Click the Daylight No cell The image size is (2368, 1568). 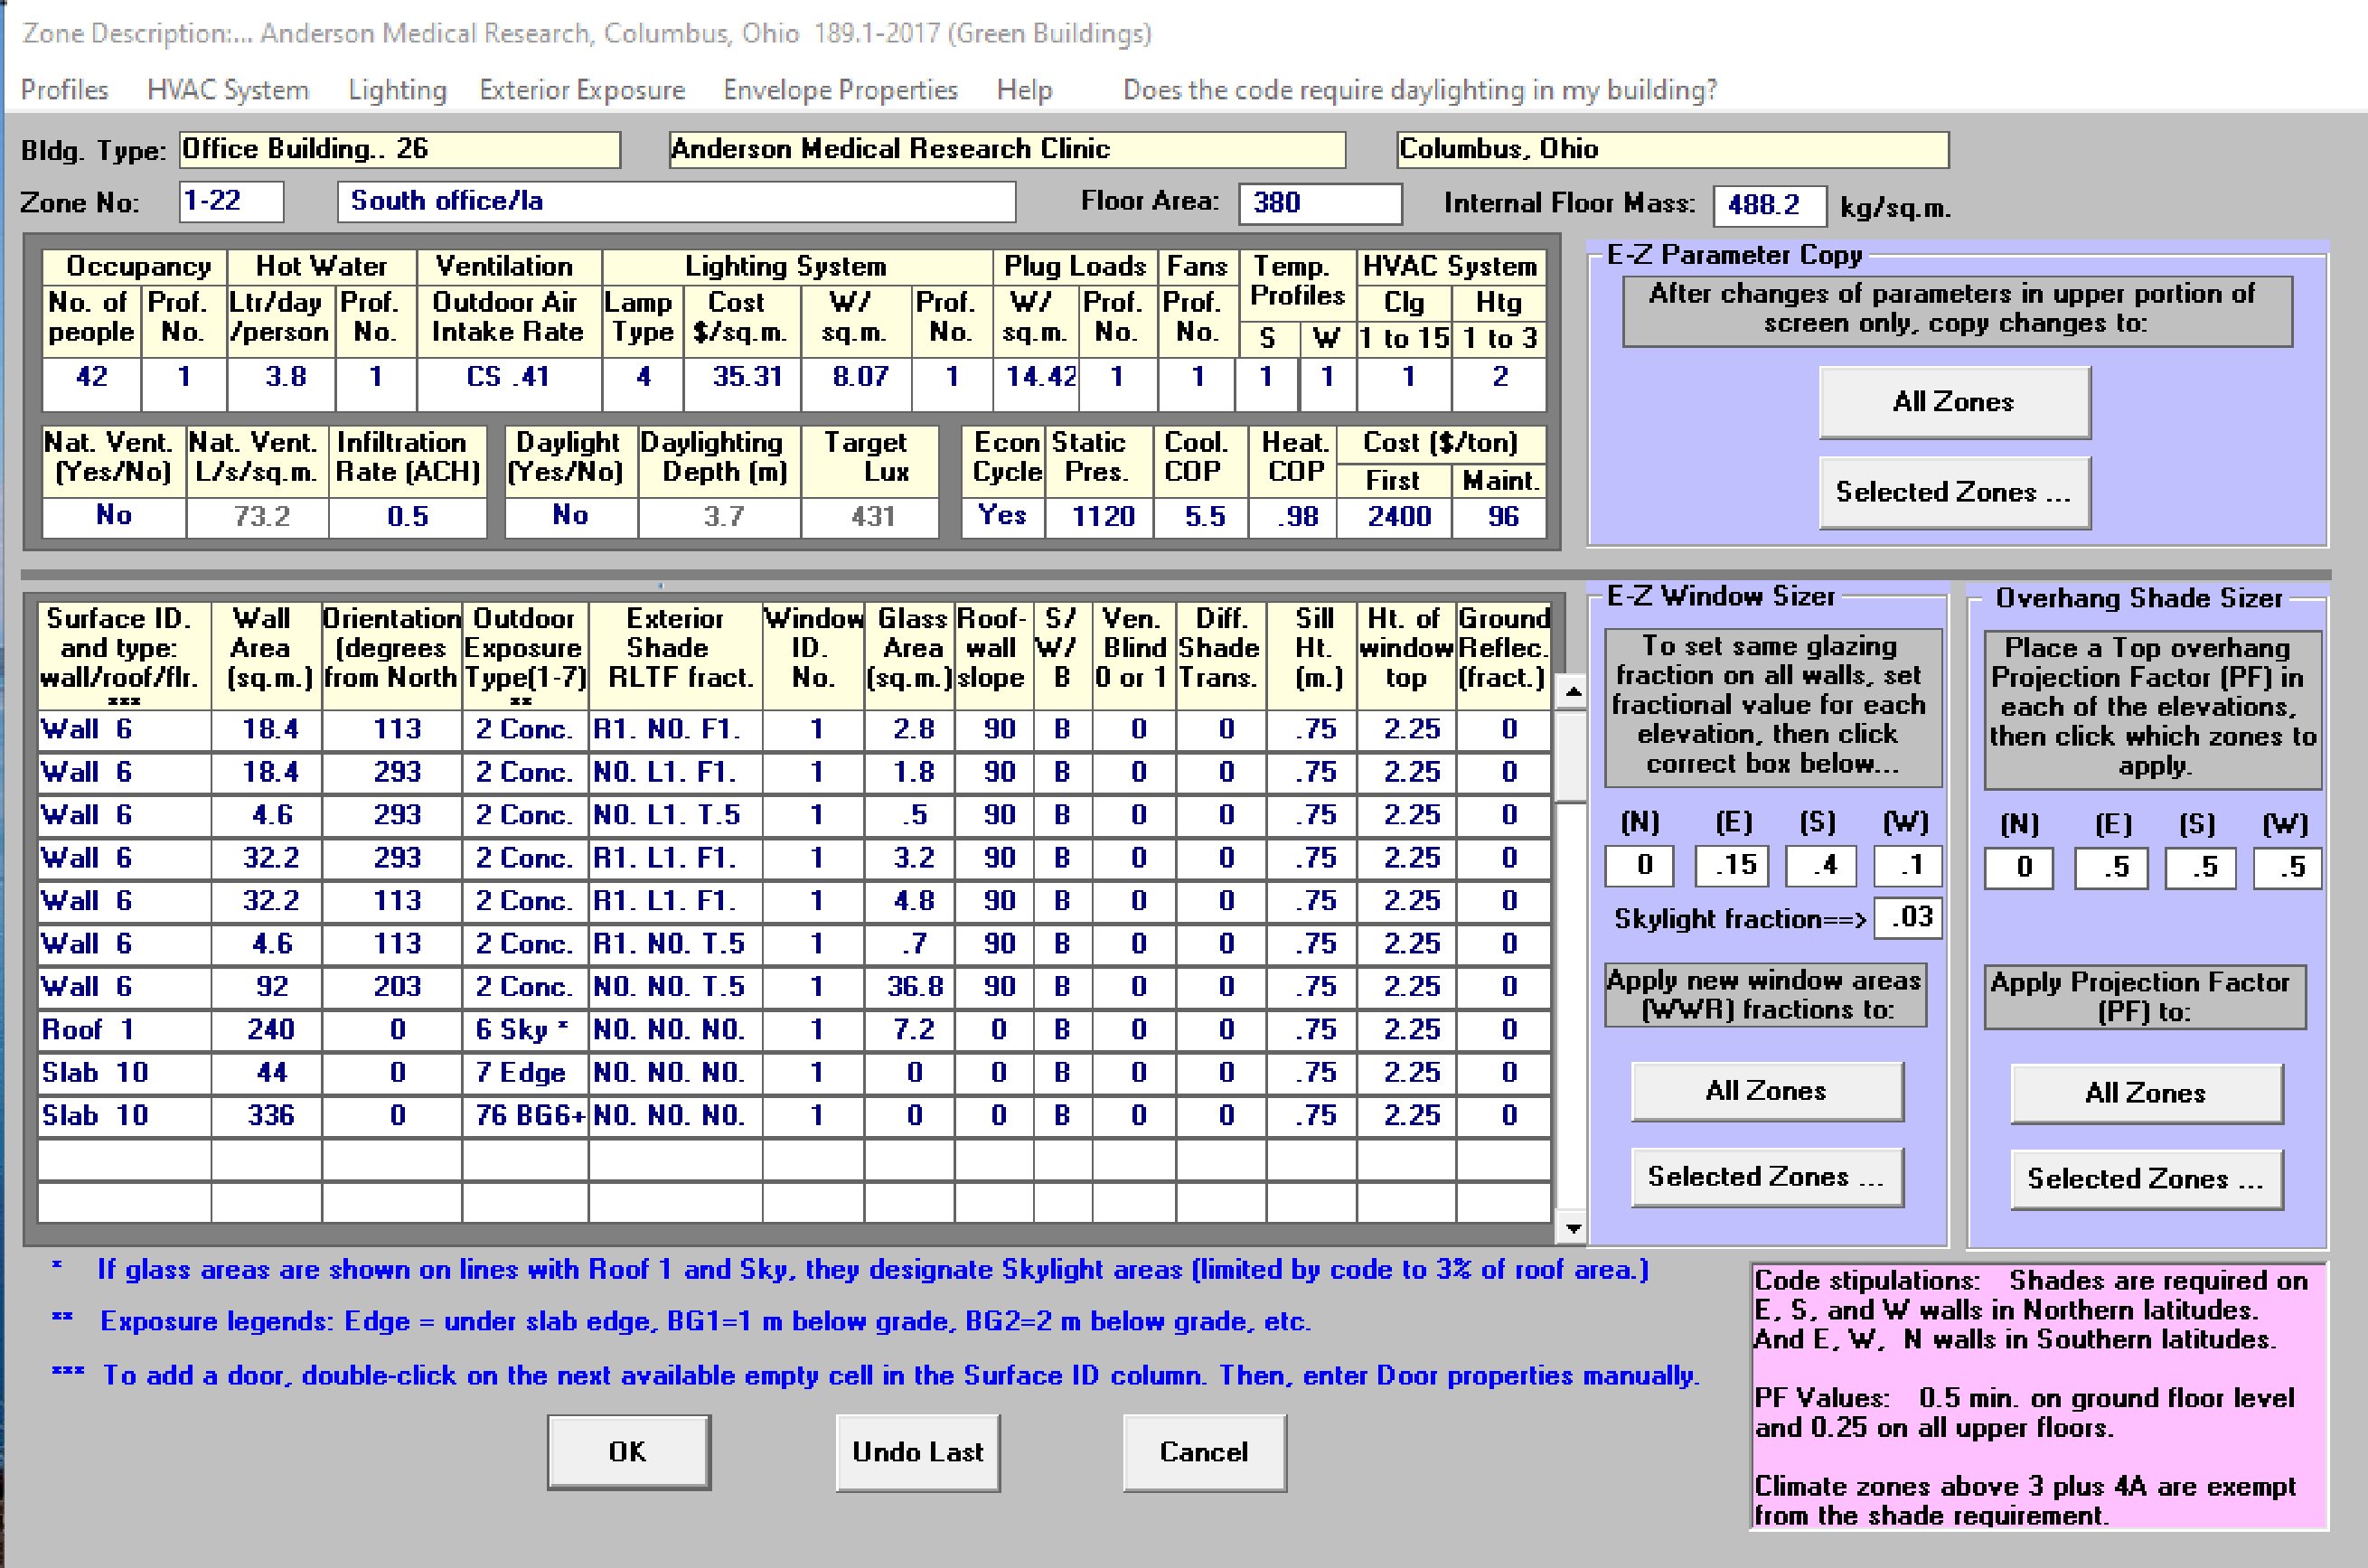pos(571,516)
